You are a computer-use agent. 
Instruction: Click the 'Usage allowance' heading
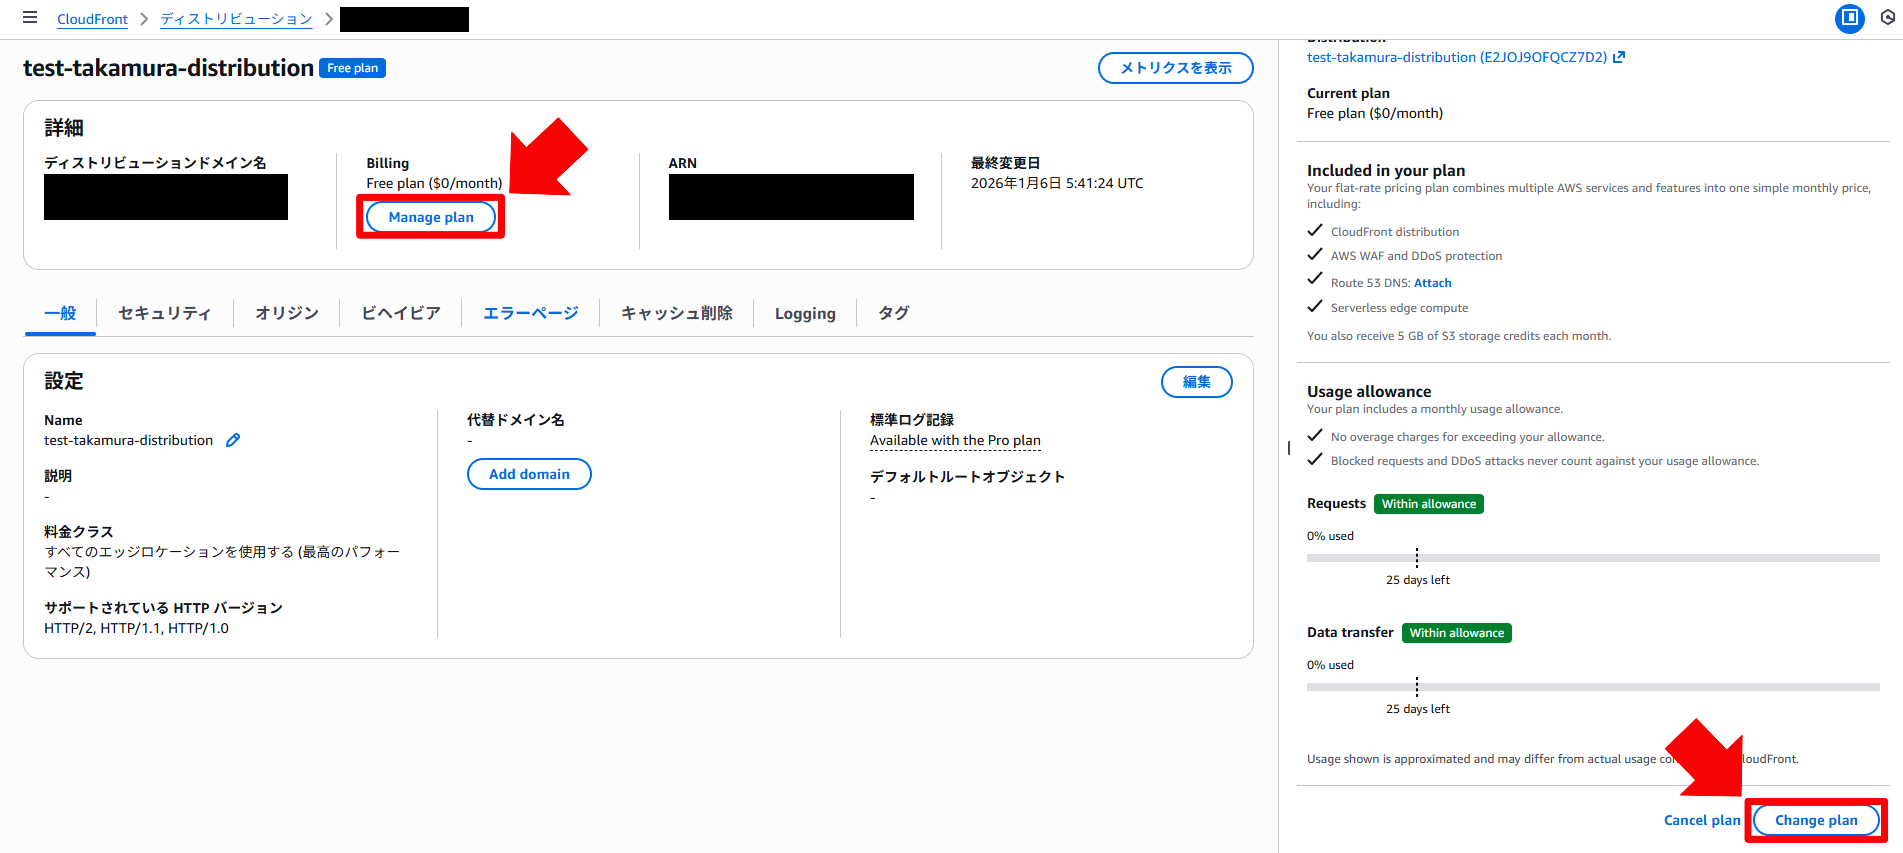[x=1369, y=391]
